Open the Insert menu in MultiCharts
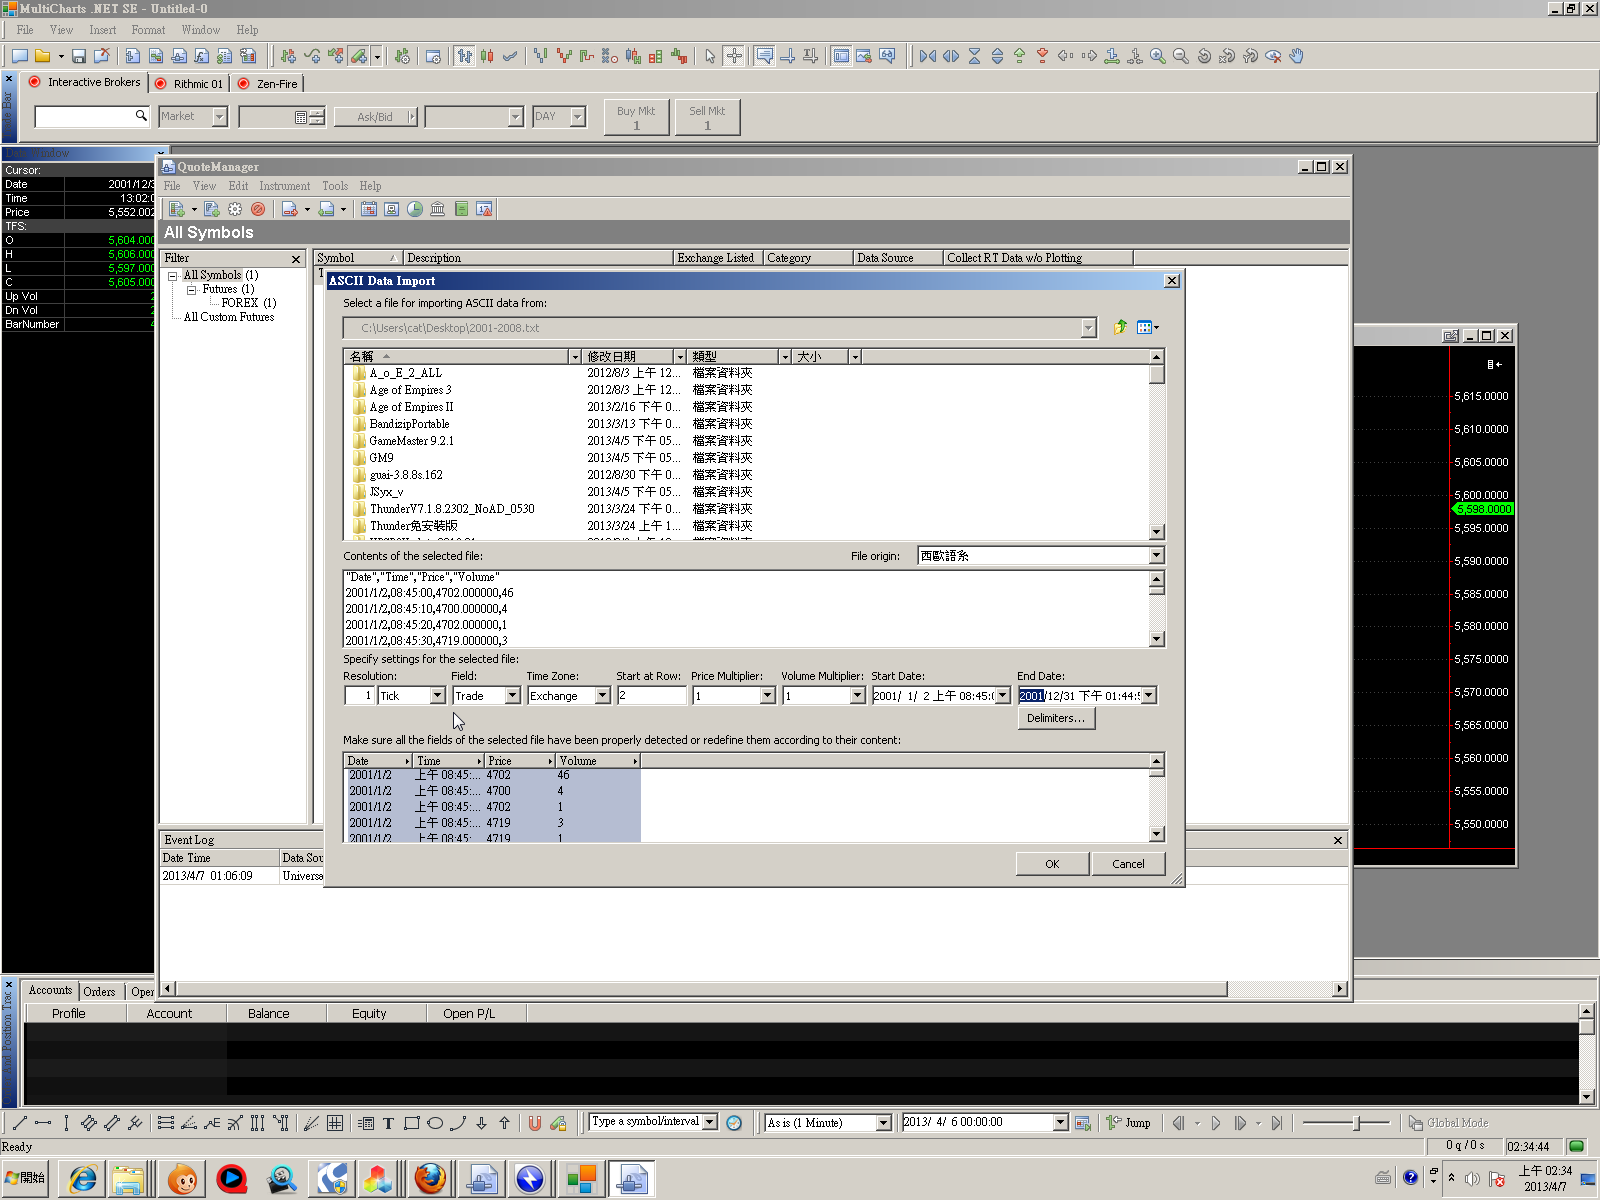The width and height of the screenshot is (1600, 1200). [102, 30]
